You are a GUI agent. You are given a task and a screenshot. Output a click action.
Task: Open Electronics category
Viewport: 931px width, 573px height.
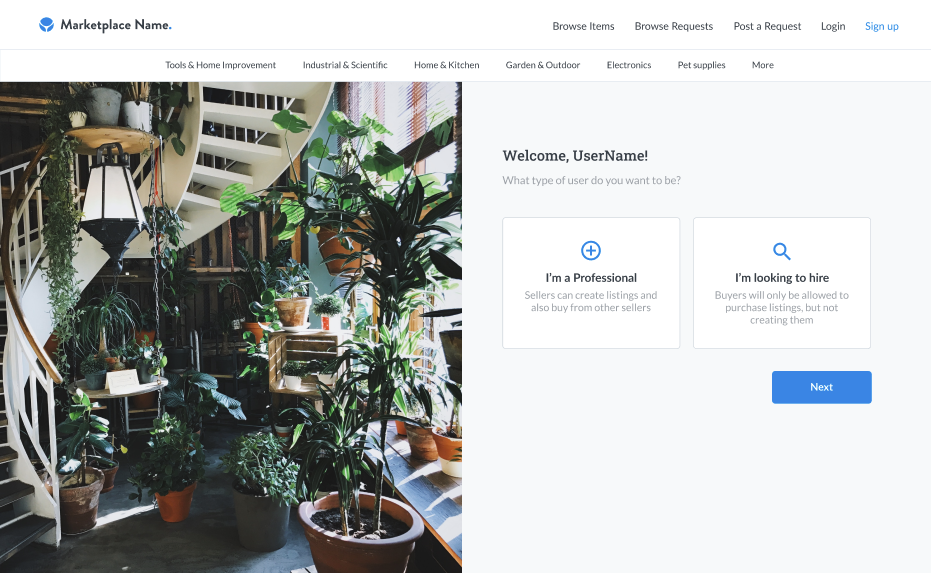(629, 65)
